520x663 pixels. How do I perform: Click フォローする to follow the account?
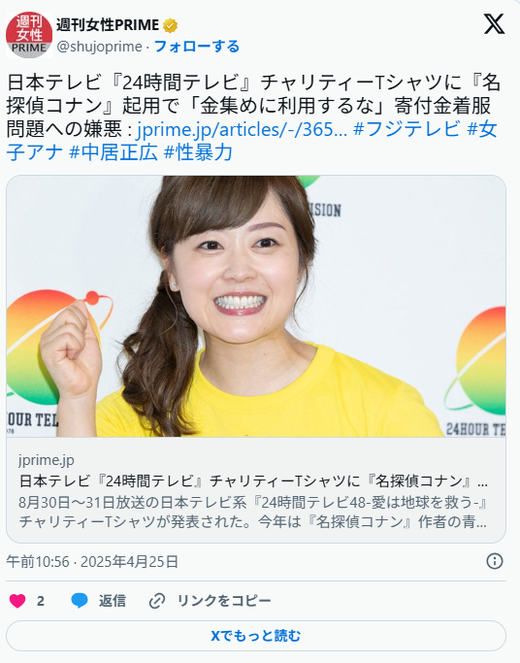(x=197, y=46)
